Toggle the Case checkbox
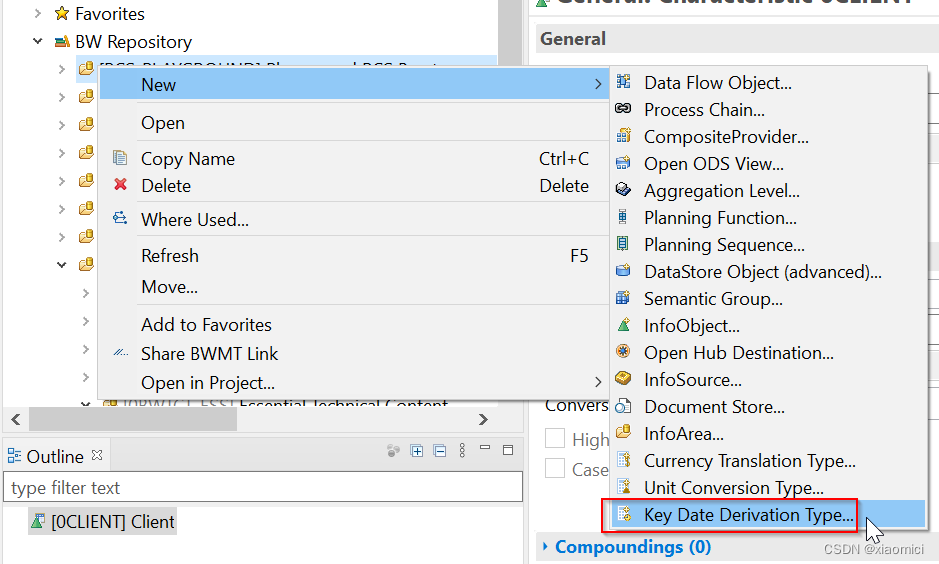 pos(555,468)
